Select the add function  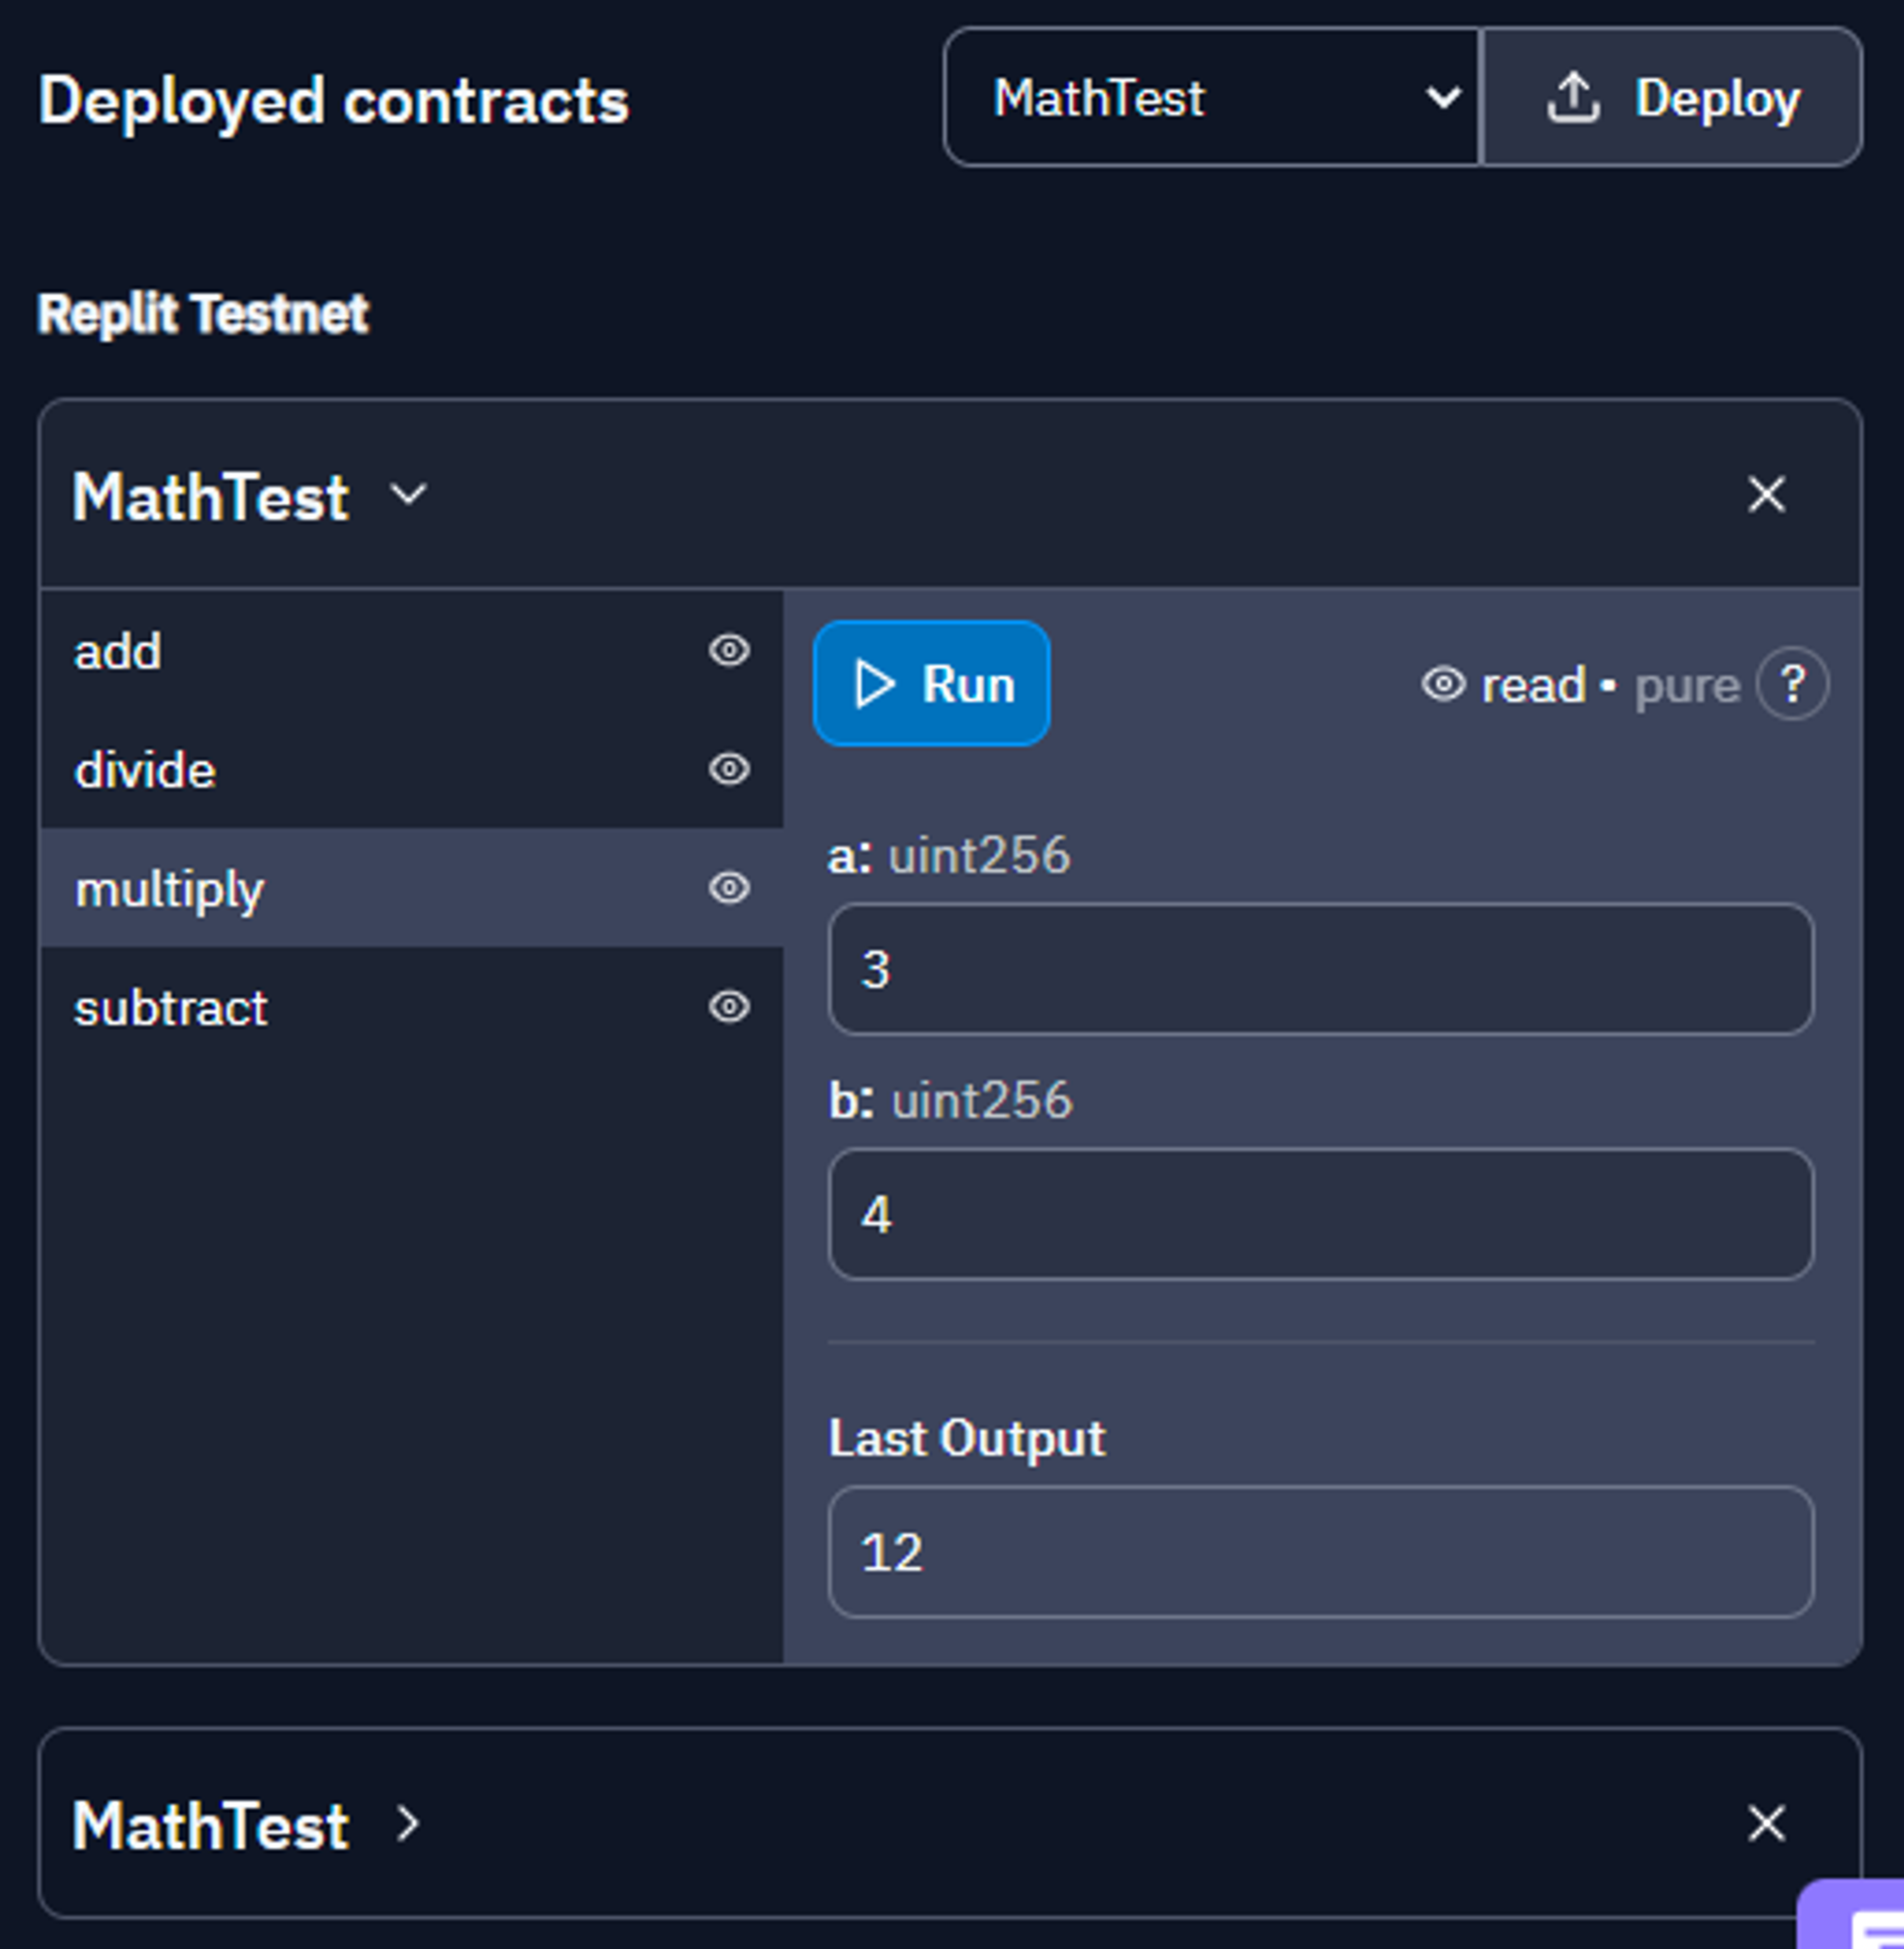(411, 651)
